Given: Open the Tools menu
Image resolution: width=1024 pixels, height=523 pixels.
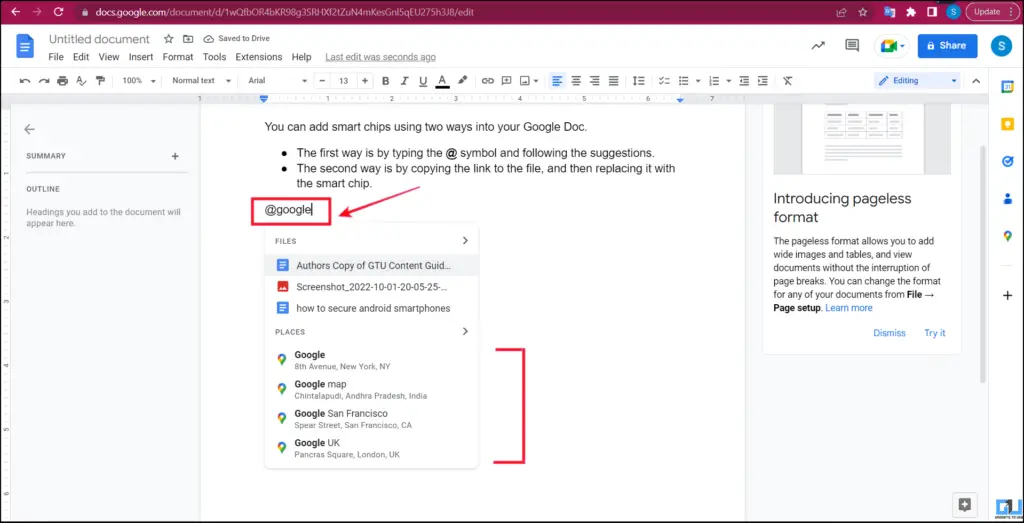Looking at the screenshot, I should 214,57.
